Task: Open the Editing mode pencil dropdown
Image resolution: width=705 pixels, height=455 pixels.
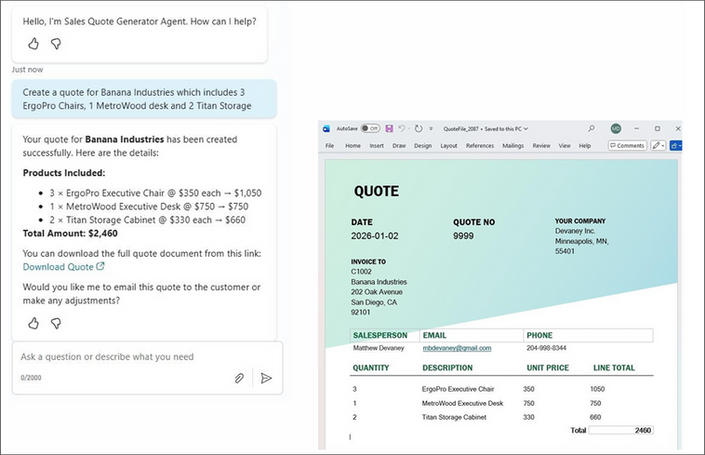Action: pyautogui.click(x=658, y=146)
